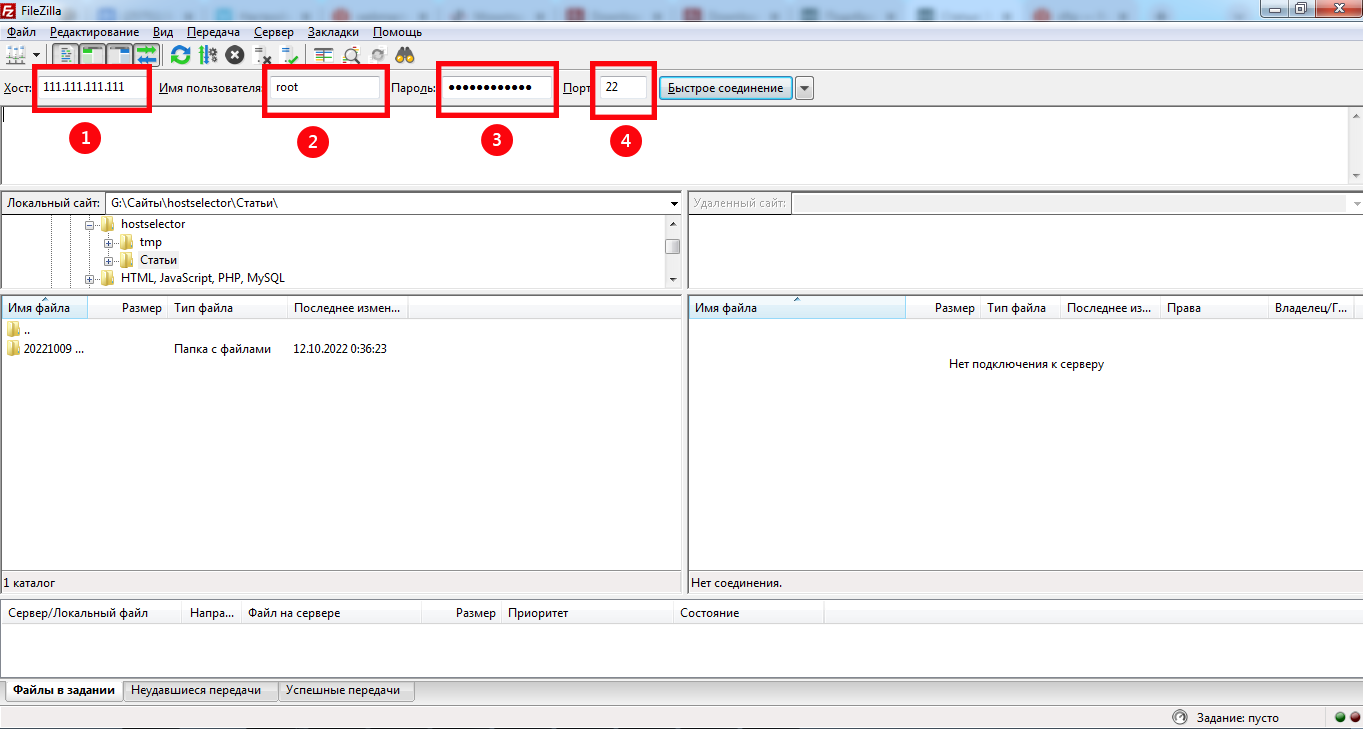
Task: Click Состояние queue column header
Action: [748, 612]
